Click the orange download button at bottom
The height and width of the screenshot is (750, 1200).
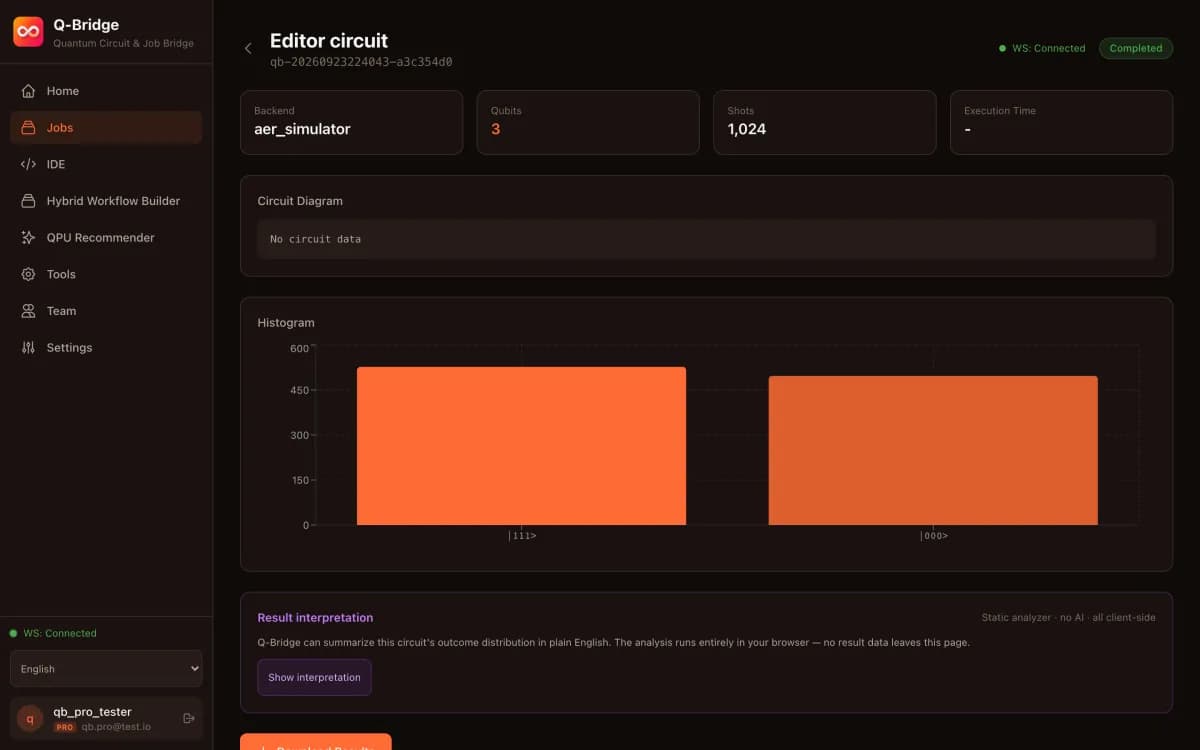(x=316, y=741)
